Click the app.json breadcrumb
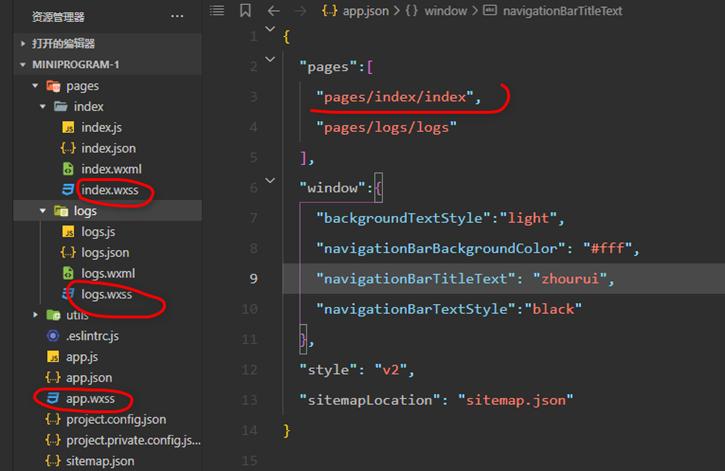Image resolution: width=725 pixels, height=471 pixels. (x=355, y=11)
